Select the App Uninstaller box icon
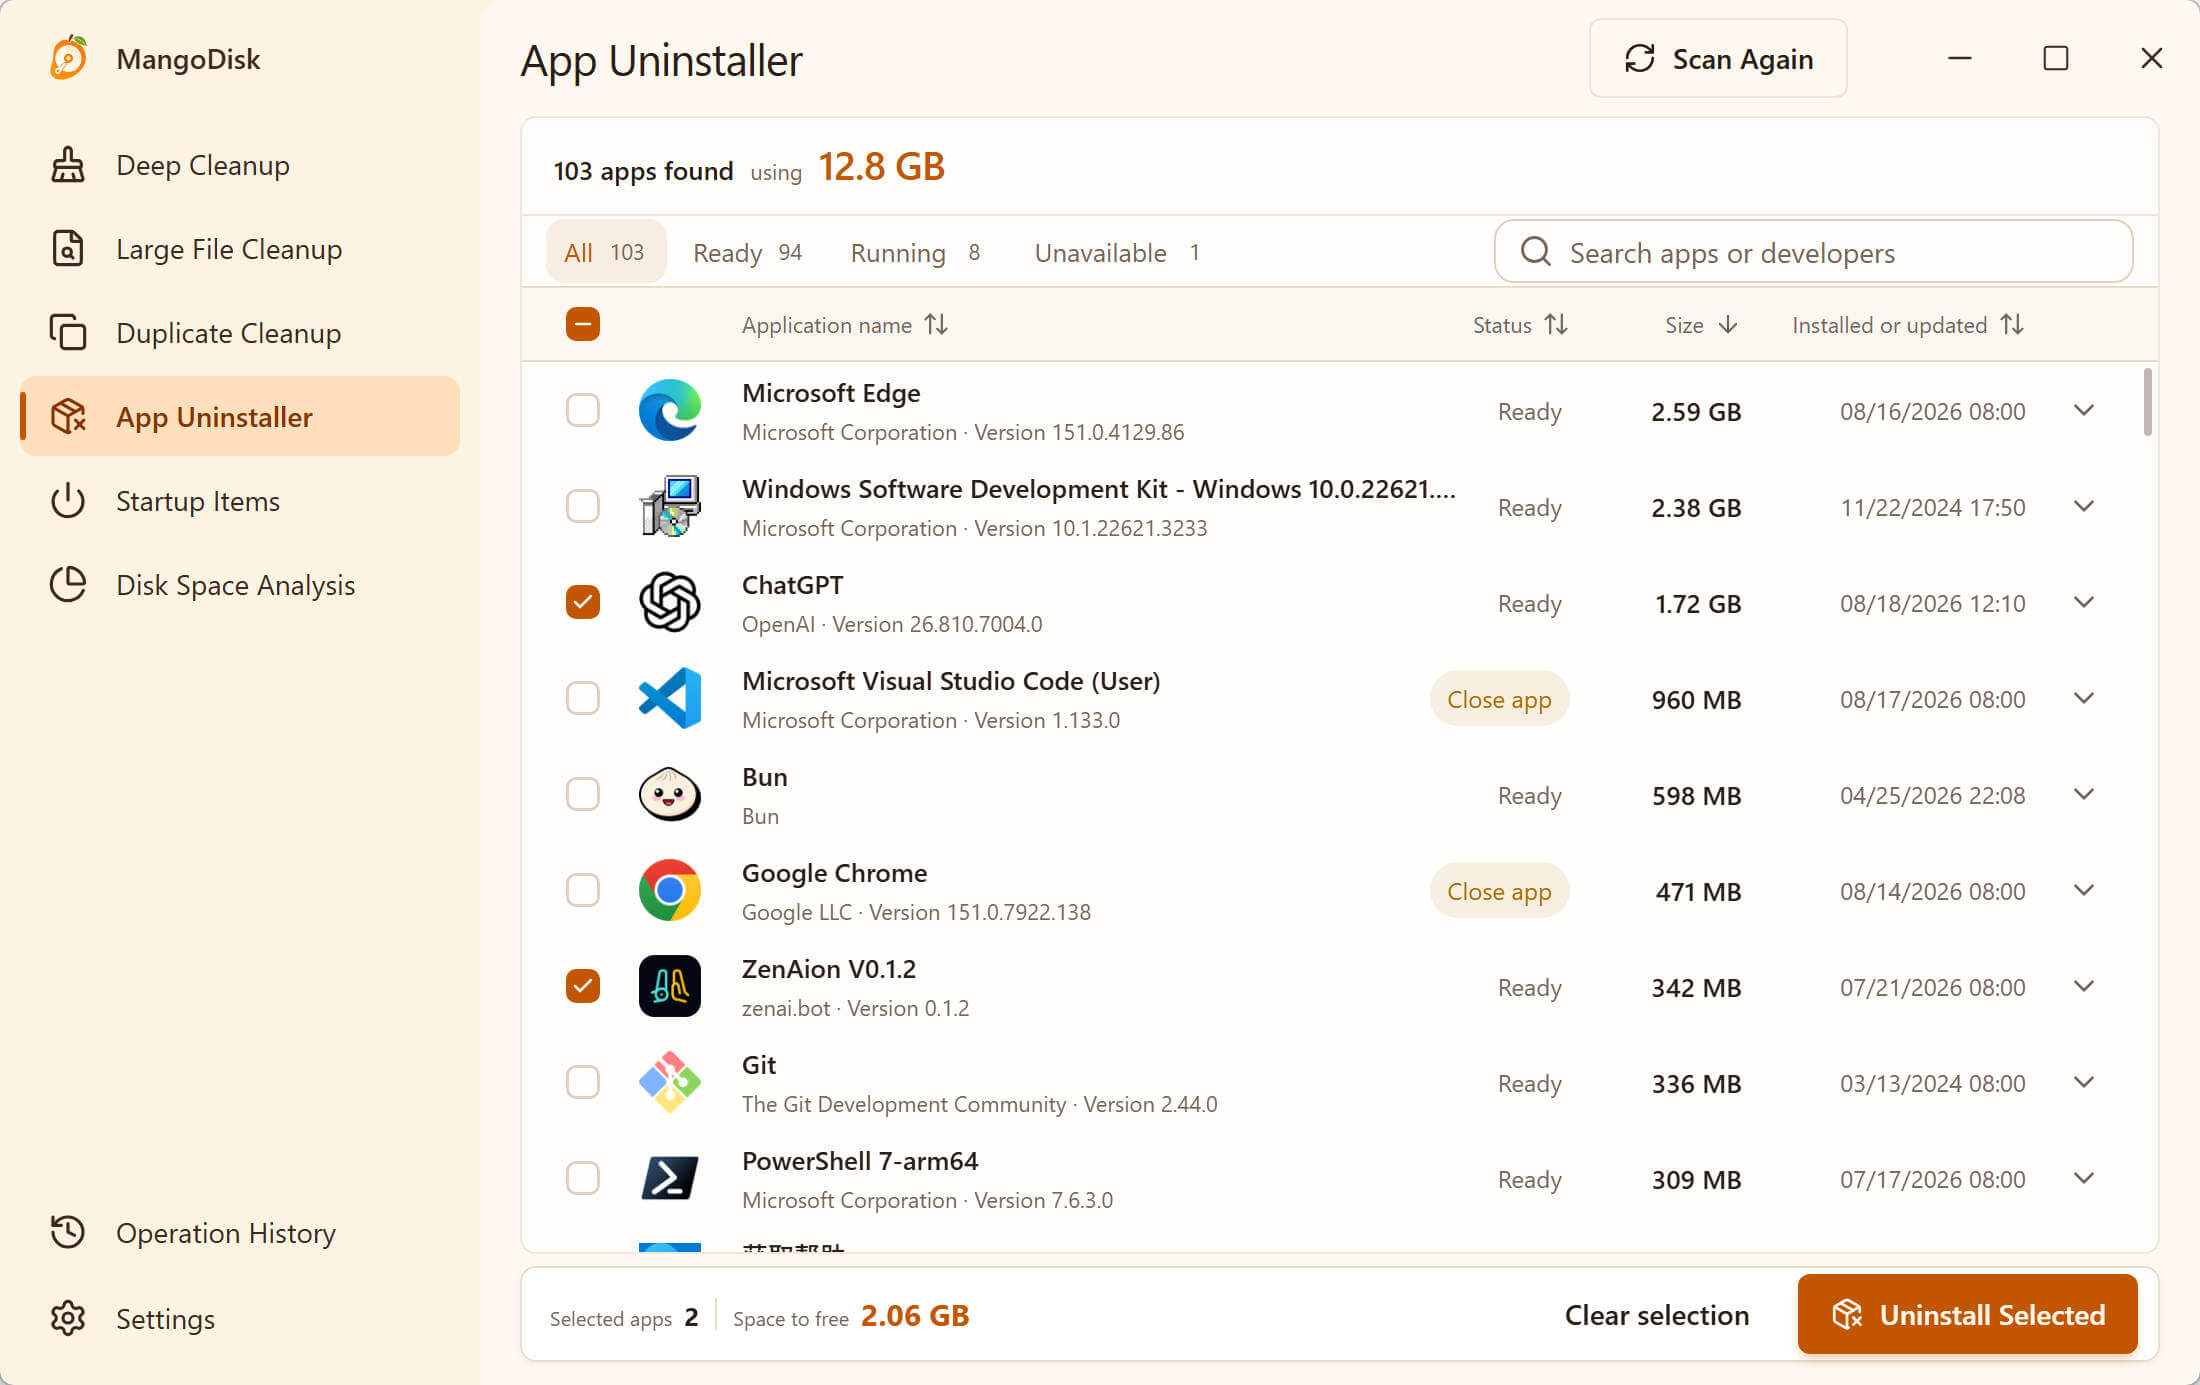This screenshot has width=2200, height=1385. click(68, 417)
